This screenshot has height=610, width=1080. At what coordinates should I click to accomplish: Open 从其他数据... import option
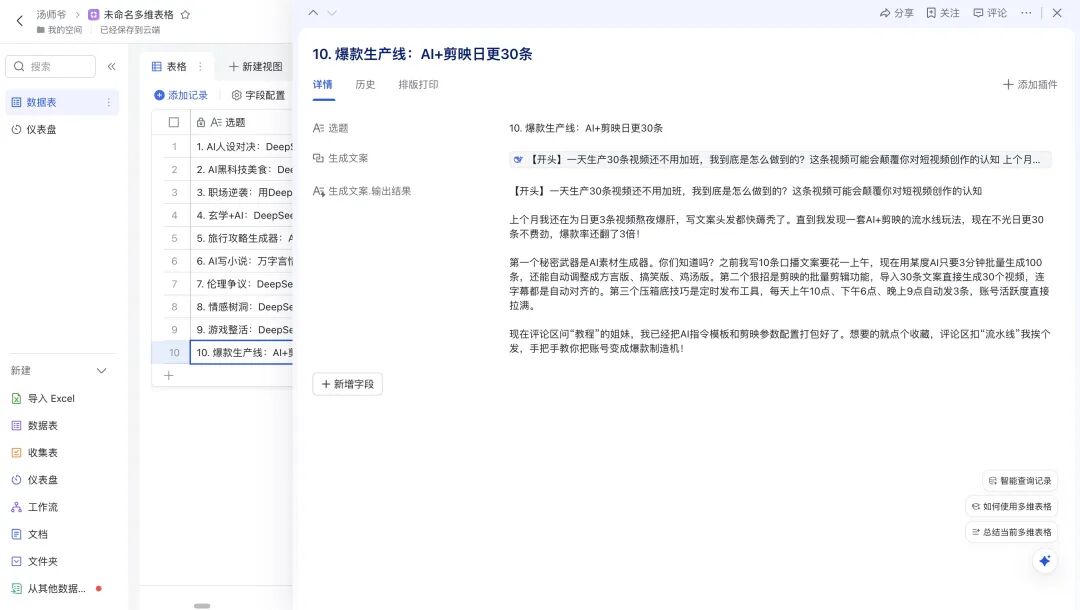click(50, 589)
